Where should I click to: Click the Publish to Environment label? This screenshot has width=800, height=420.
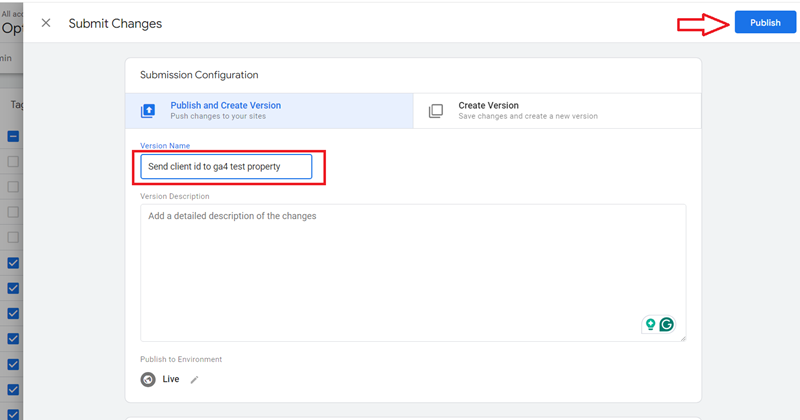181,359
